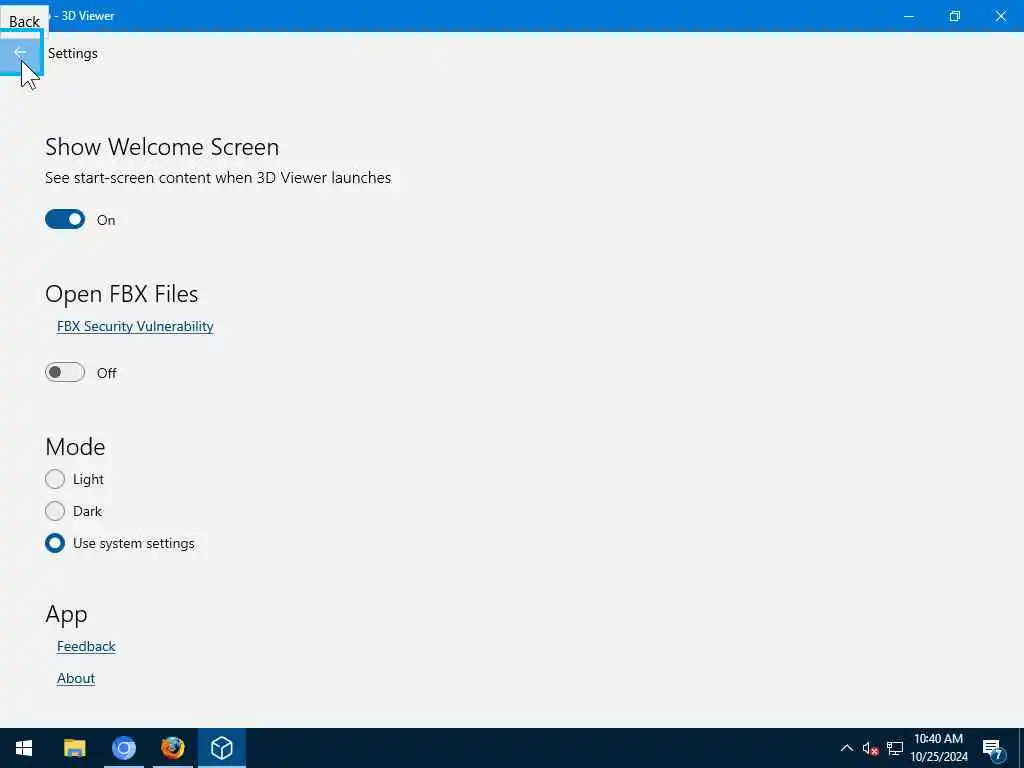Close the 3D Viewer window
The height and width of the screenshot is (768, 1024).
[1000, 16]
